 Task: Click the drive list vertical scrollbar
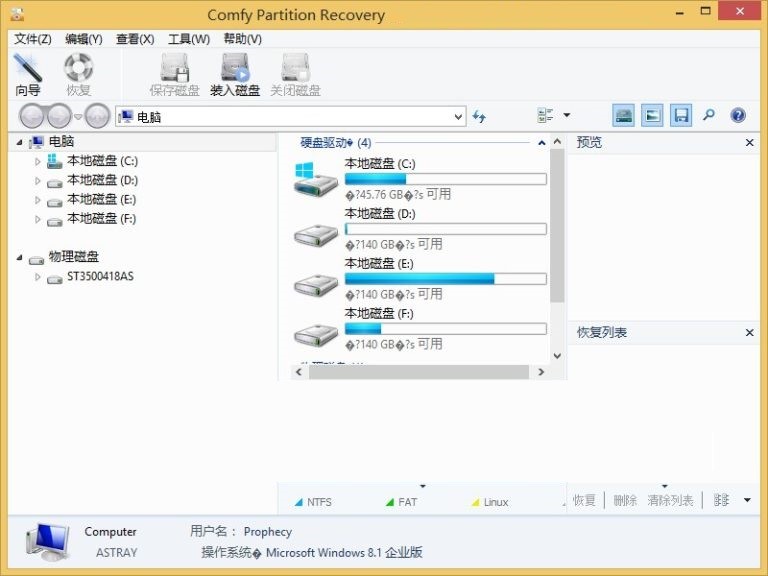[557, 225]
